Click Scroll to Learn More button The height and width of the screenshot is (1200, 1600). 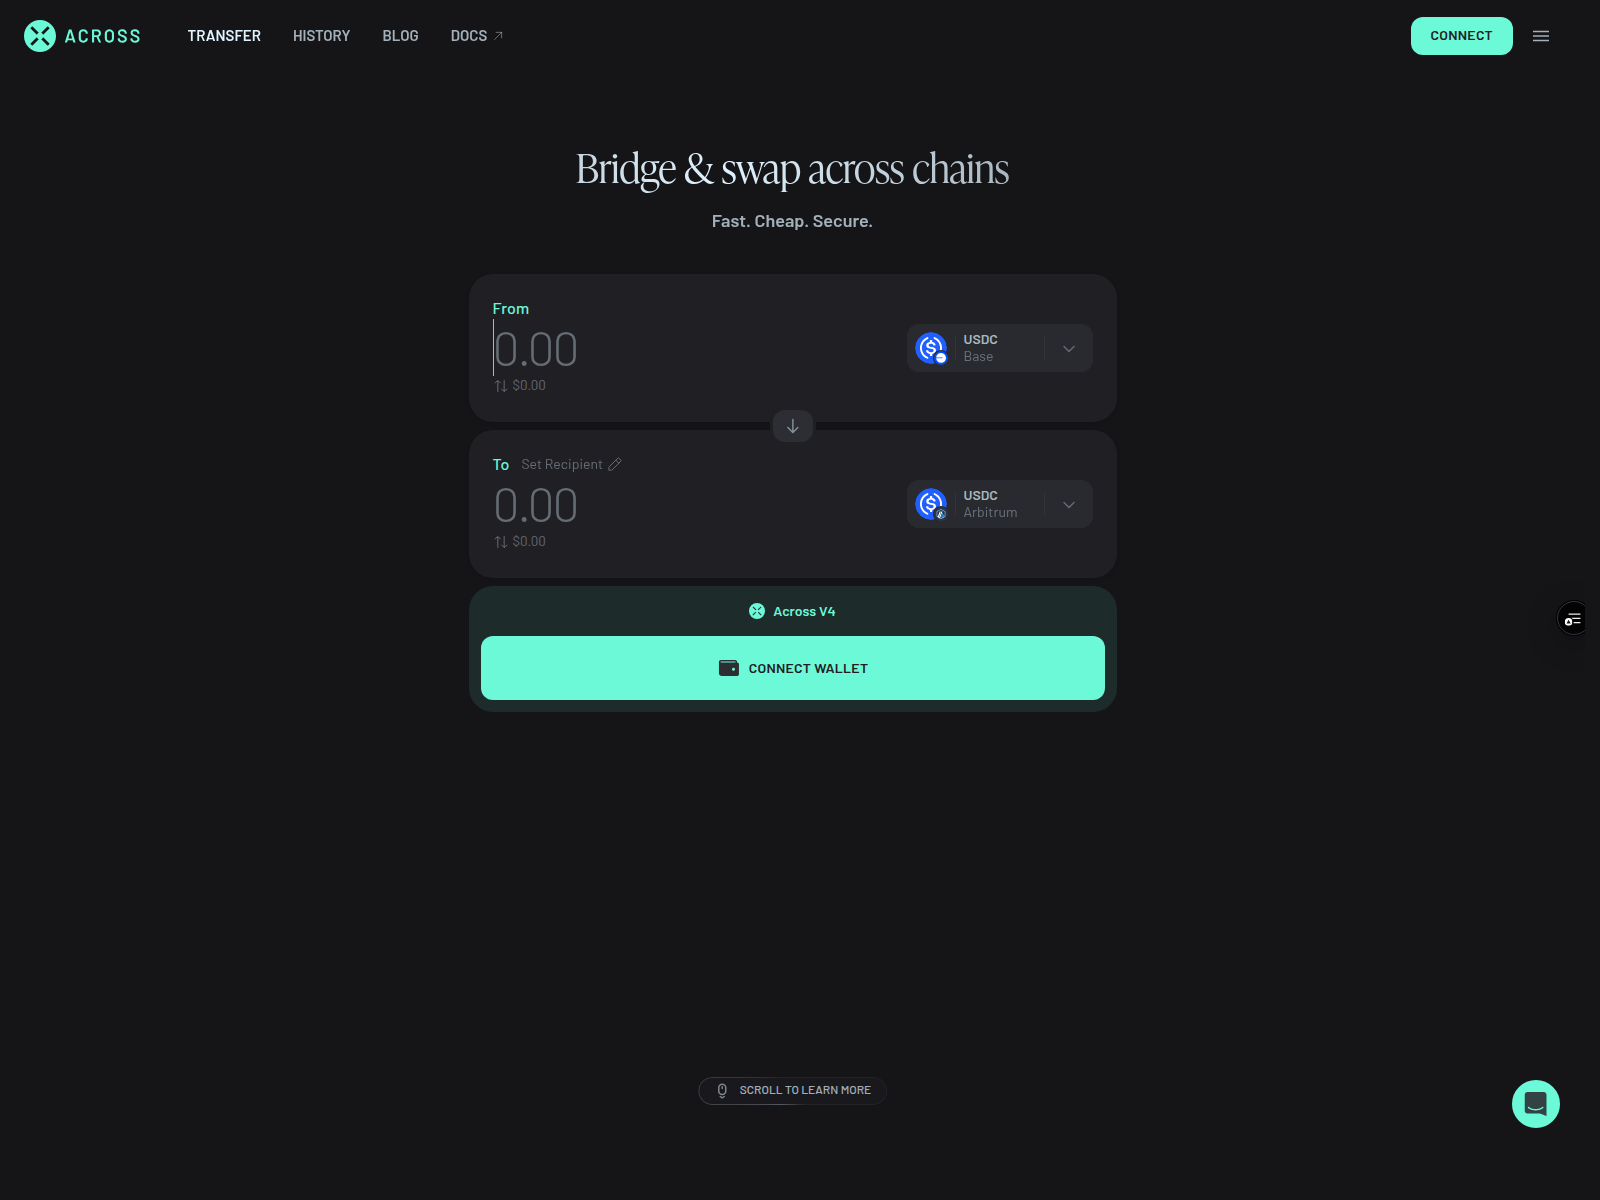tap(792, 1090)
